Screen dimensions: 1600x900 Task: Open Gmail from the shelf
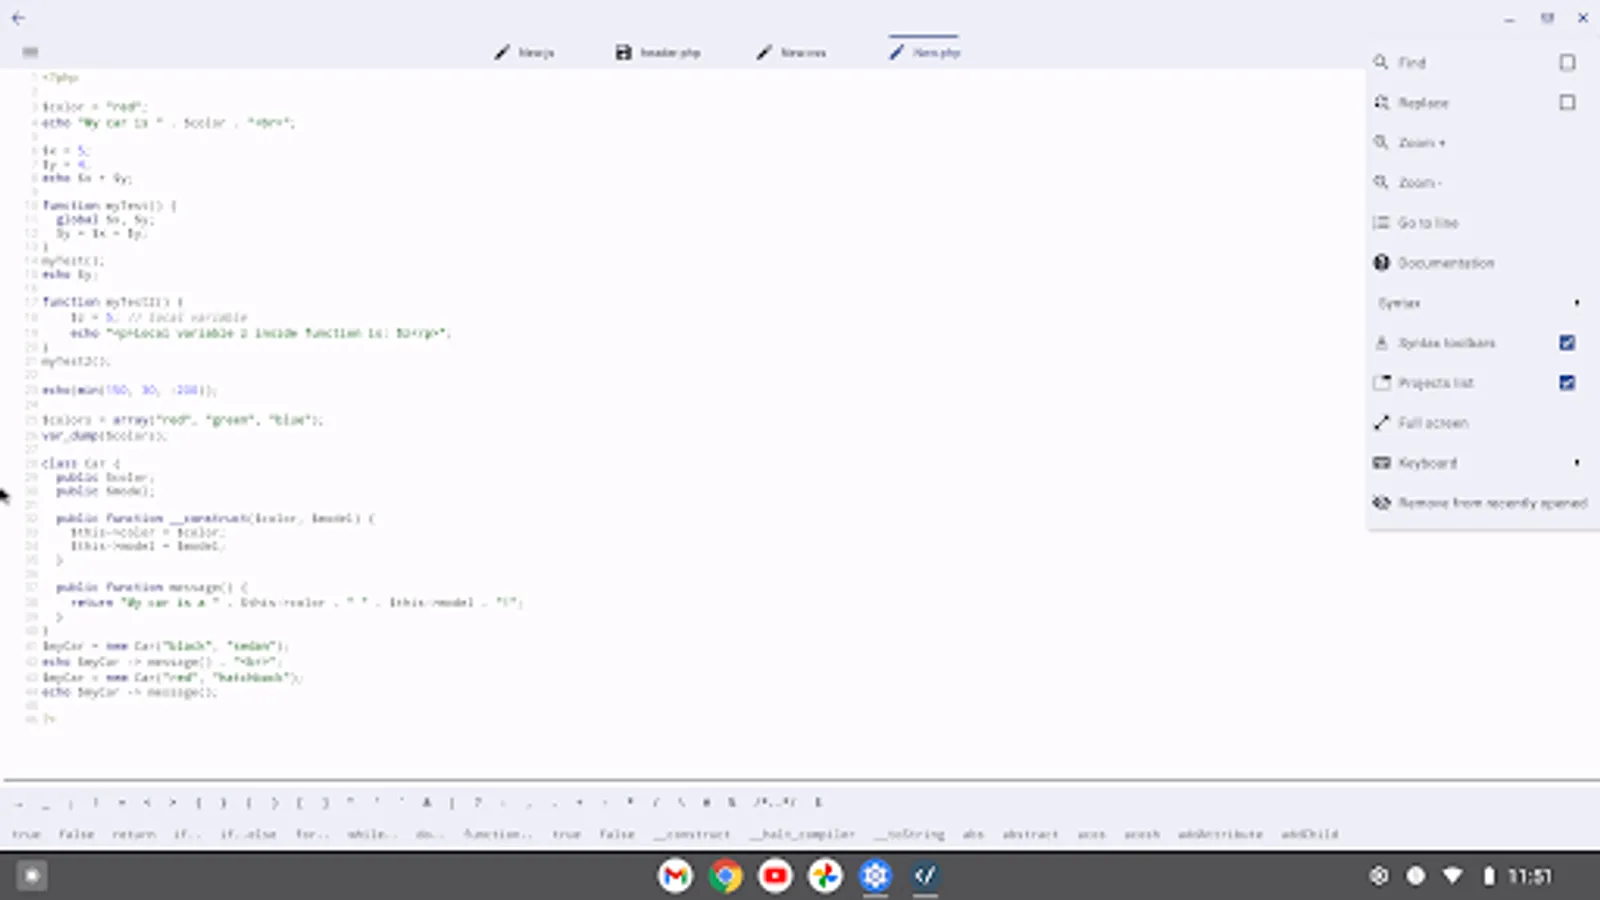[x=676, y=875]
